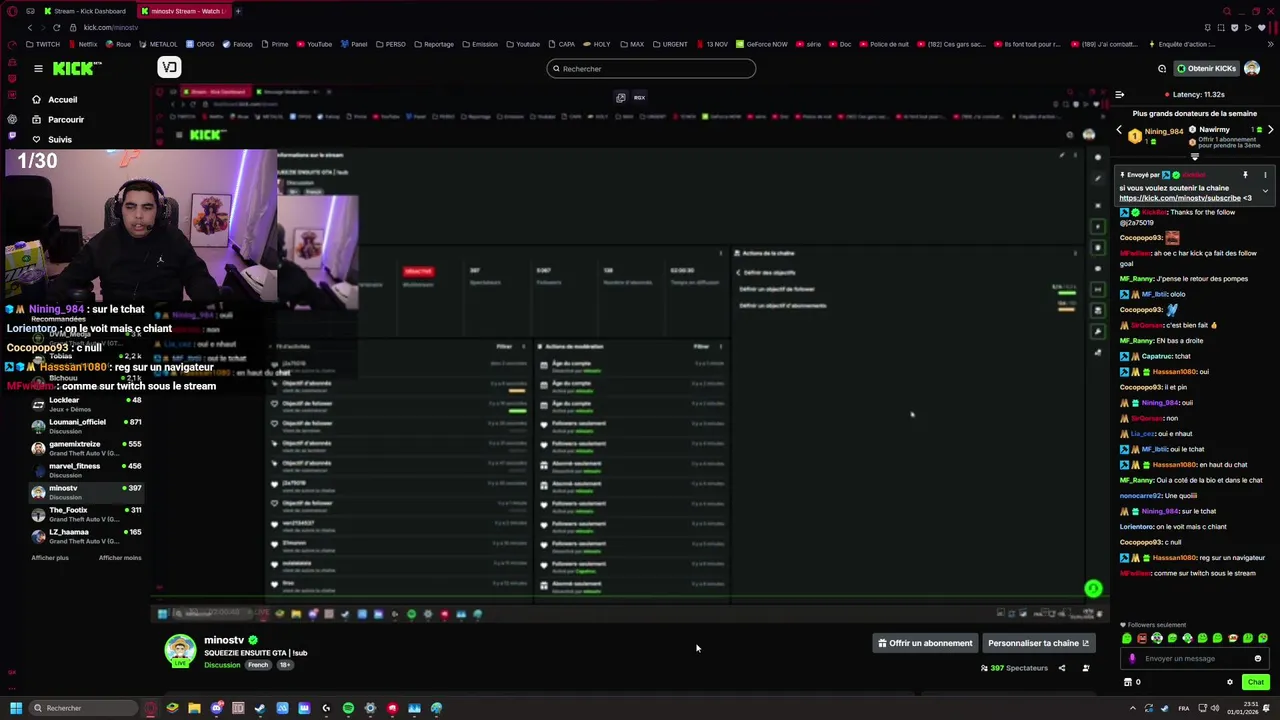1280x720 pixels.
Task: Type in Envoyer un message field
Action: 1194,658
